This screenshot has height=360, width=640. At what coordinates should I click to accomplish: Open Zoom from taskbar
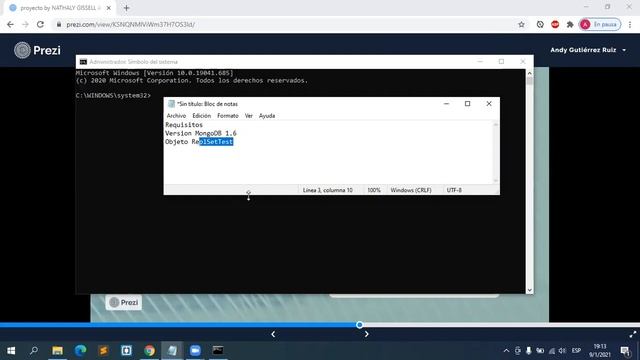[x=195, y=350]
